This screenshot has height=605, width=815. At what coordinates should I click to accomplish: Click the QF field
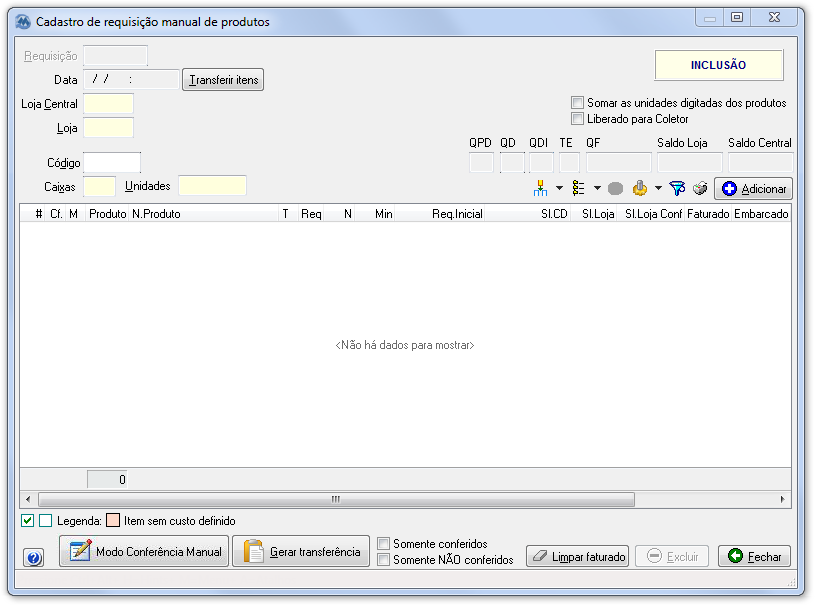pos(619,162)
